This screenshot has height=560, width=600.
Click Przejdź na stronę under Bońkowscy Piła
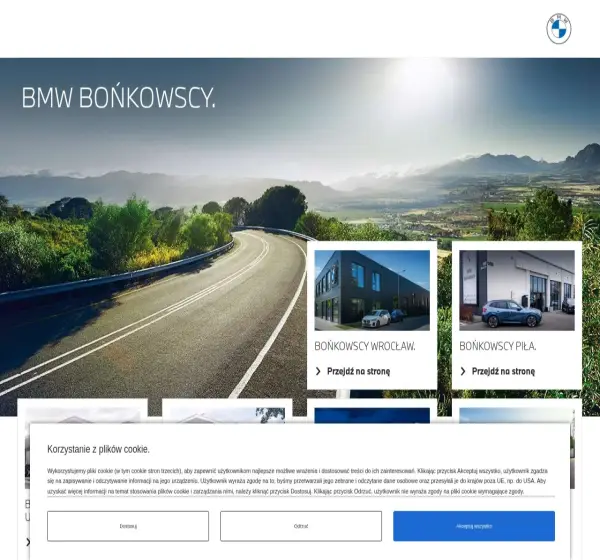[503, 371]
